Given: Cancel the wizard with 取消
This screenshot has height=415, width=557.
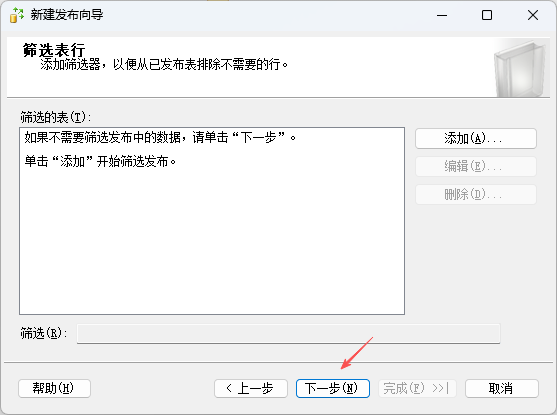Looking at the screenshot, I should (x=502, y=388).
